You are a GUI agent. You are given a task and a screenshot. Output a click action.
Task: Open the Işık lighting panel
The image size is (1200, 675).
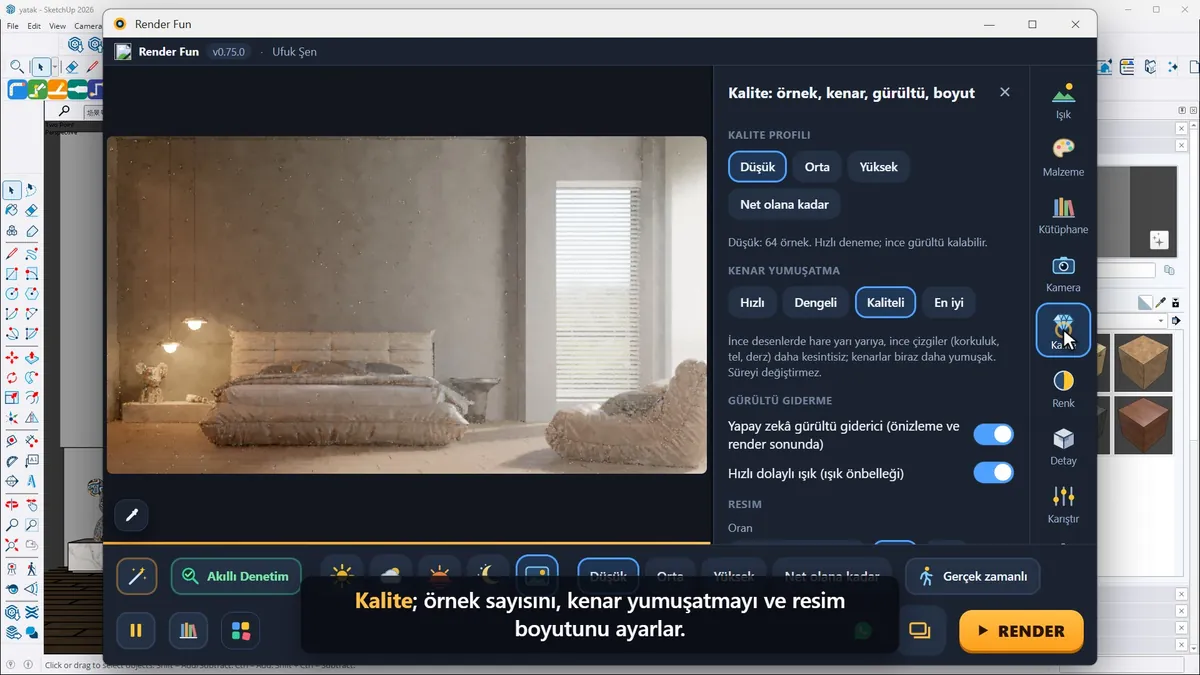point(1063,101)
